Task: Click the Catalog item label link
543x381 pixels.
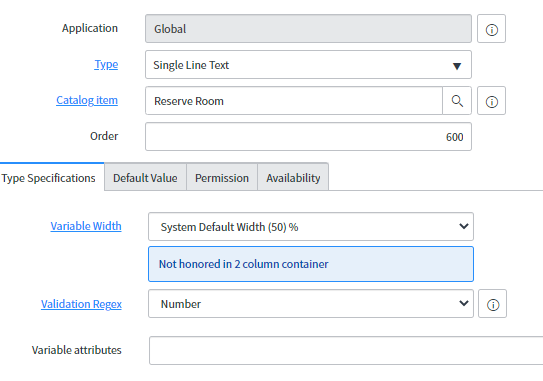Action: (87, 100)
